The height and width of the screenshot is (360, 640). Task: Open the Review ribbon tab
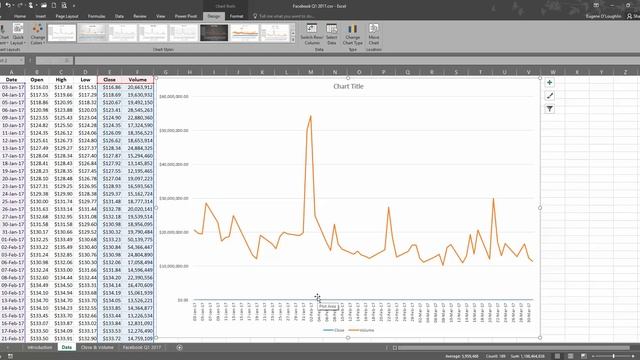140,16
